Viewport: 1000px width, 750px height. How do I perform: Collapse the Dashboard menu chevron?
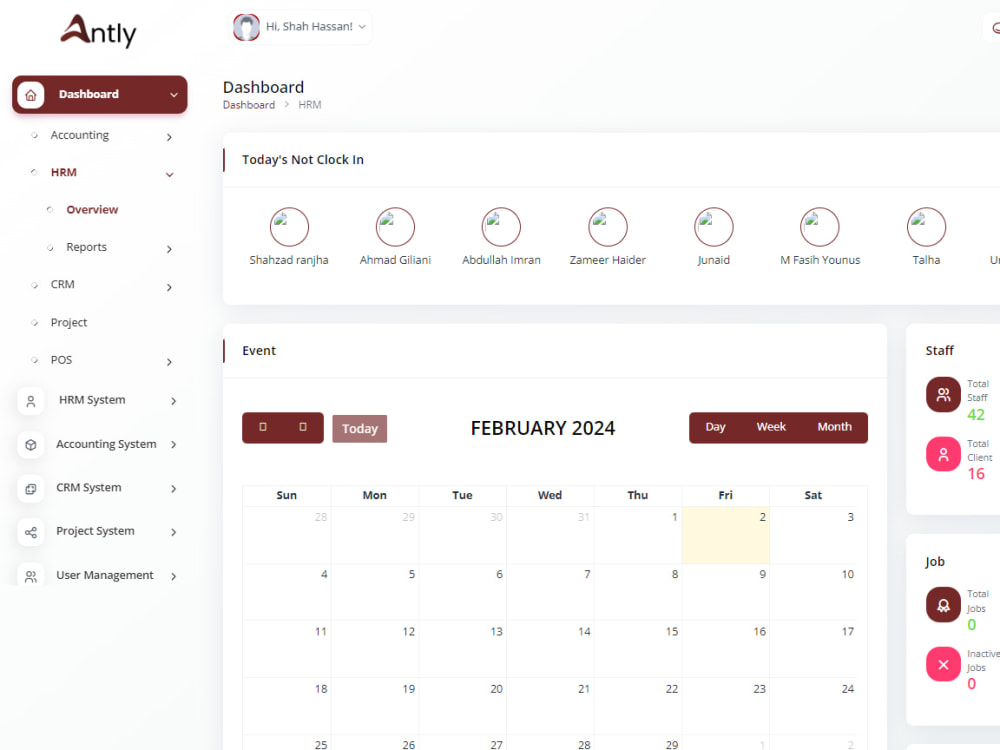(x=173, y=95)
